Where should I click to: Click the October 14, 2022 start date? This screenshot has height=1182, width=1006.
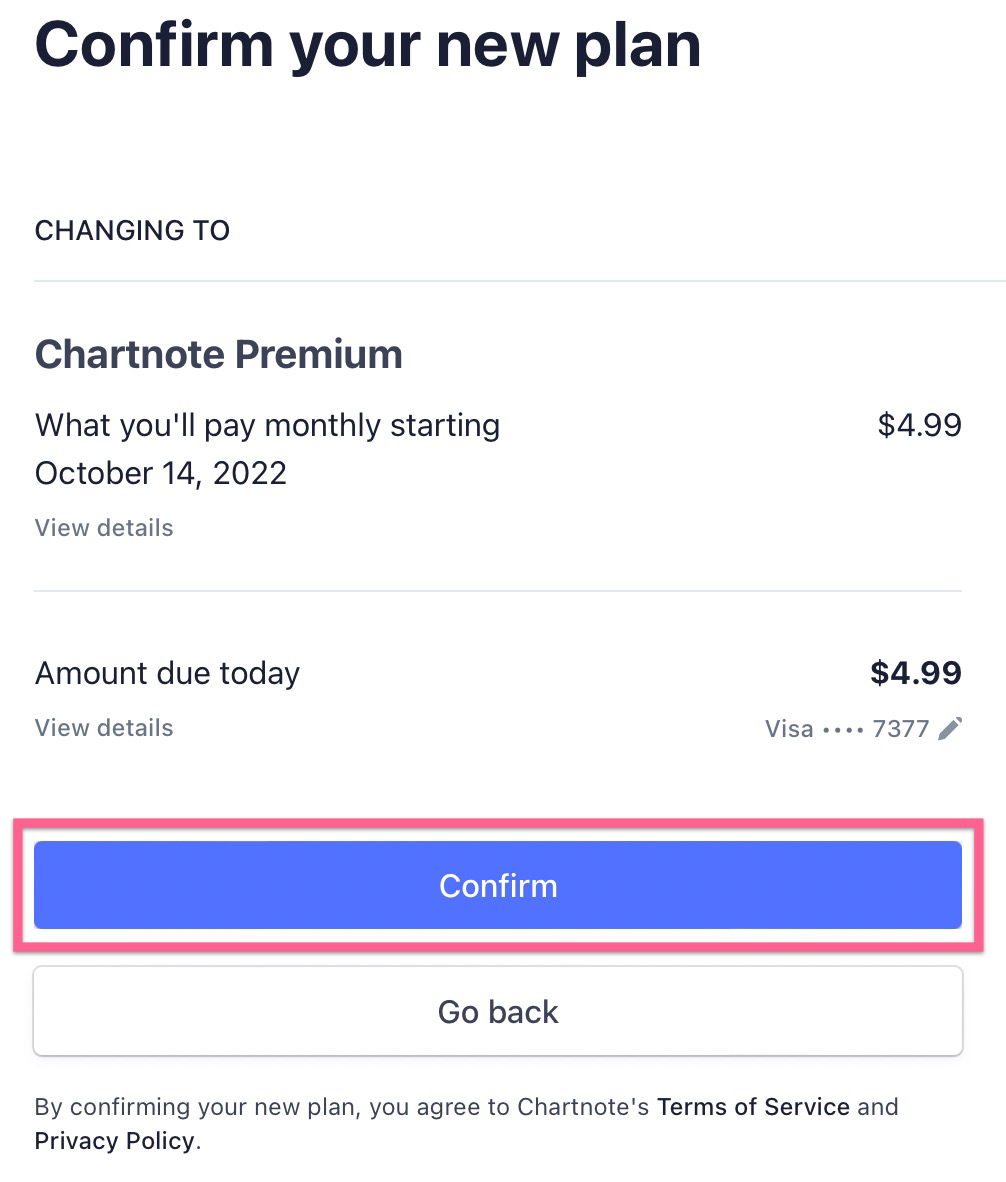(161, 473)
